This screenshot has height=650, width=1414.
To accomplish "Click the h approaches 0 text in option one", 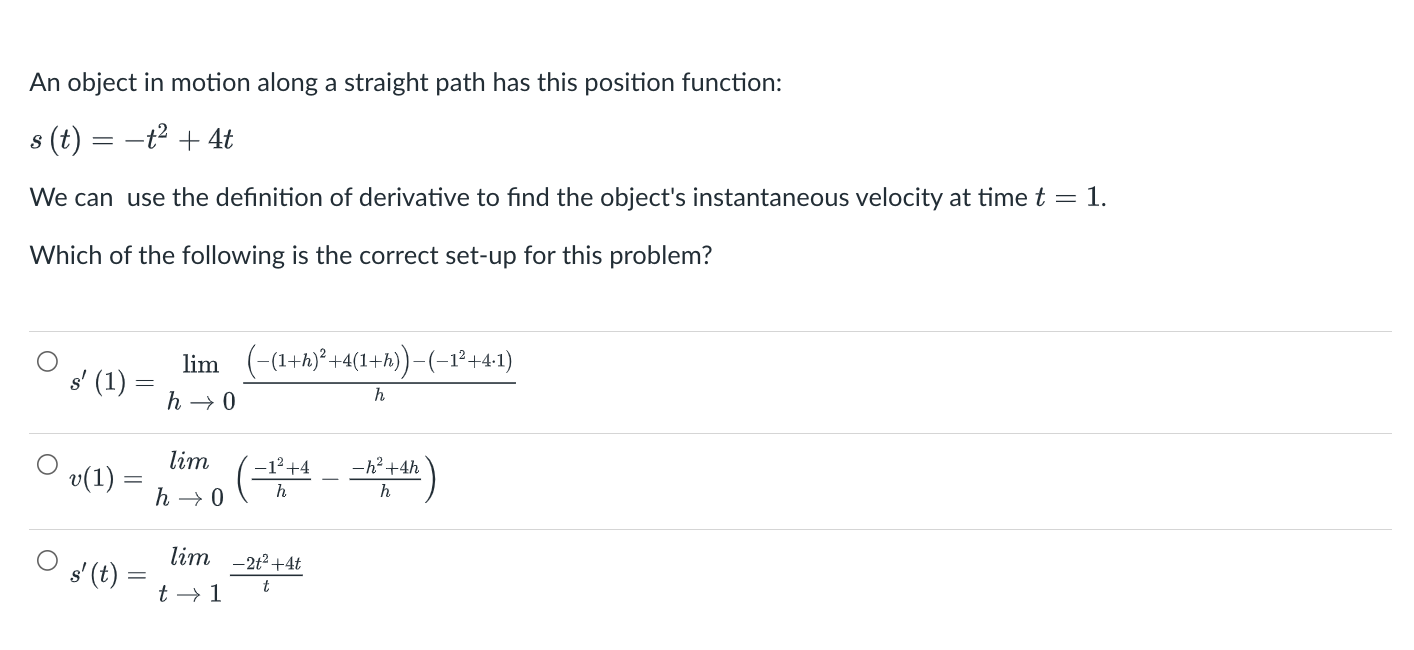I will [x=196, y=402].
